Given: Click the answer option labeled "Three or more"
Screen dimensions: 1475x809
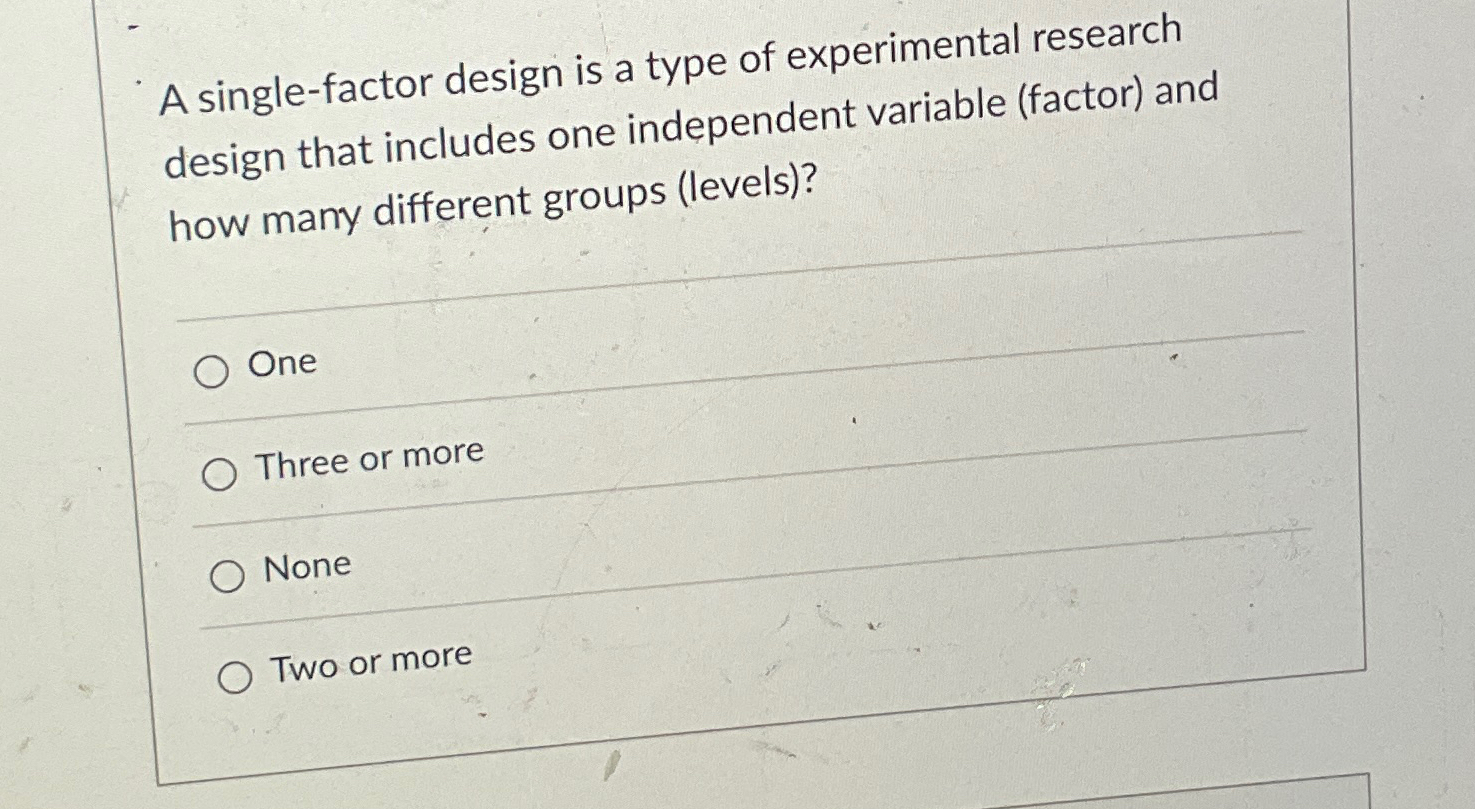Looking at the screenshot, I should (371, 460).
